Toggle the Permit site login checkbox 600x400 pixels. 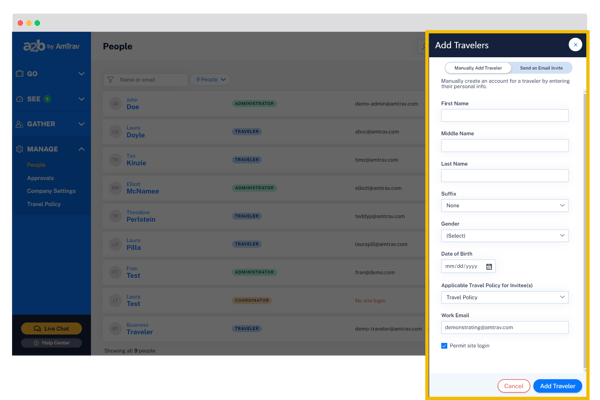point(444,345)
